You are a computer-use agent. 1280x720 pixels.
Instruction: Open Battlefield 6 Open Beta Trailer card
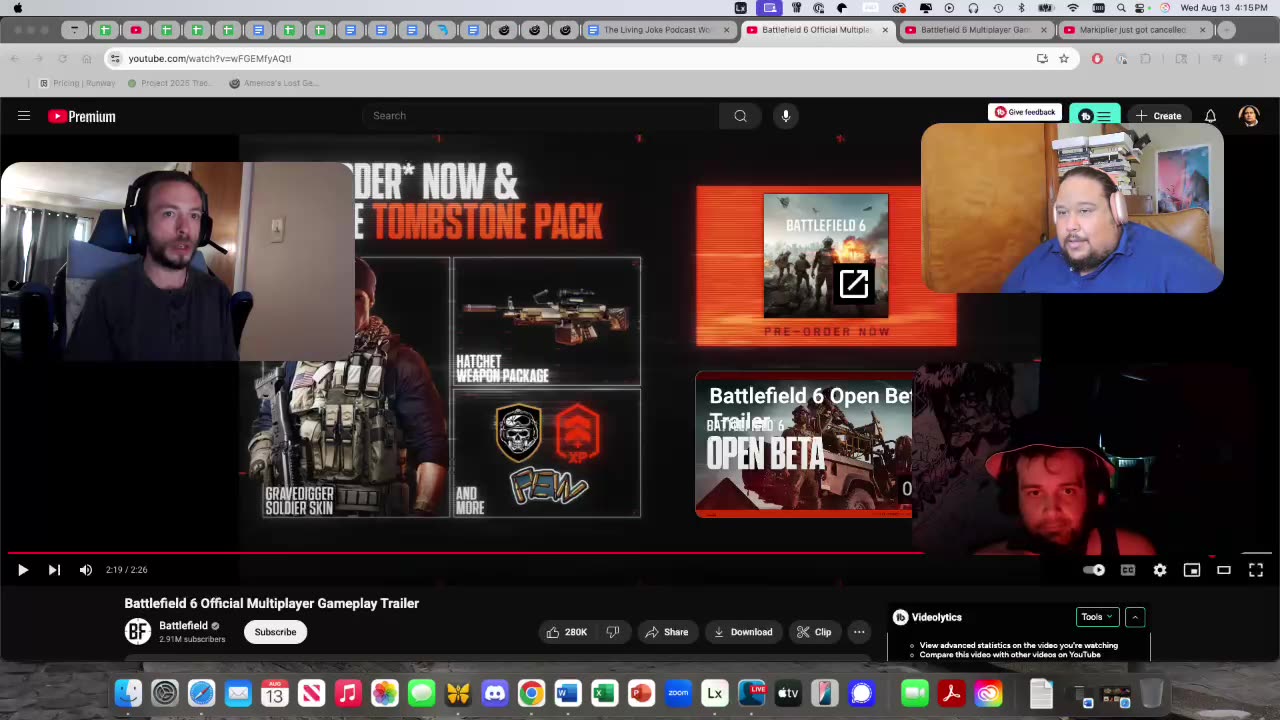(804, 445)
